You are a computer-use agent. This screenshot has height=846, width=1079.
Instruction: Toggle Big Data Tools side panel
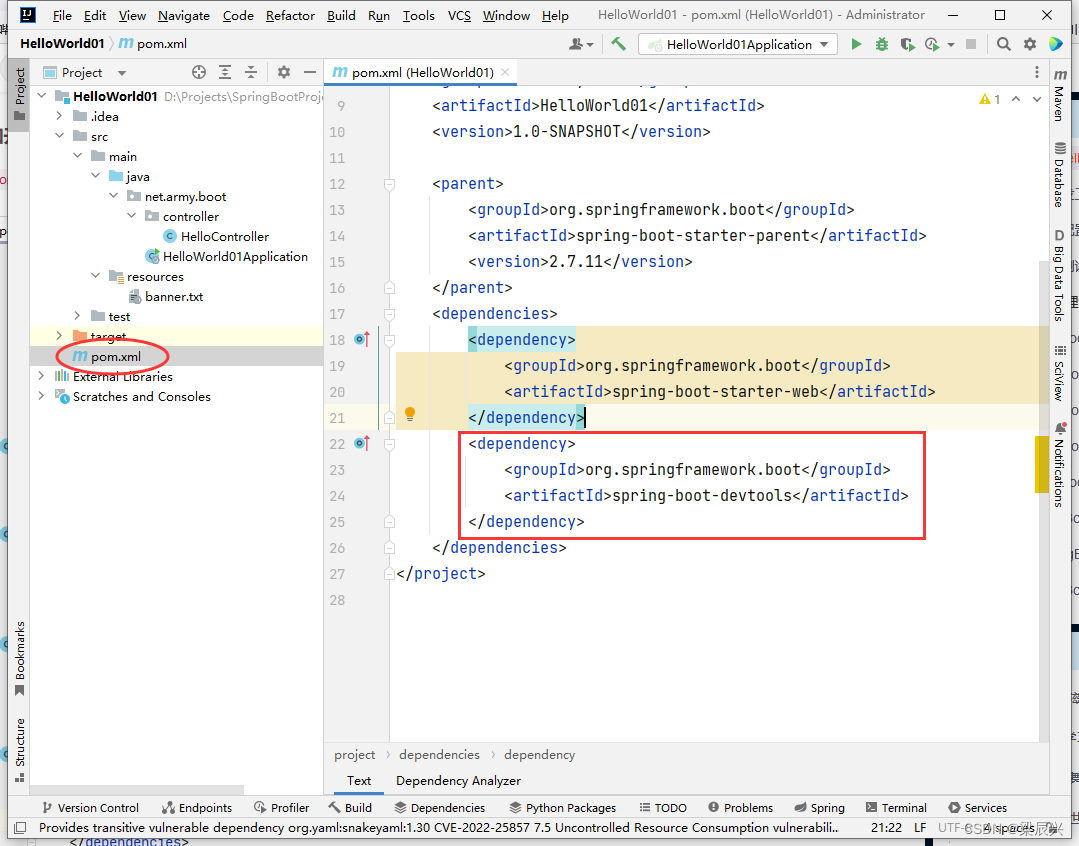coord(1060,275)
